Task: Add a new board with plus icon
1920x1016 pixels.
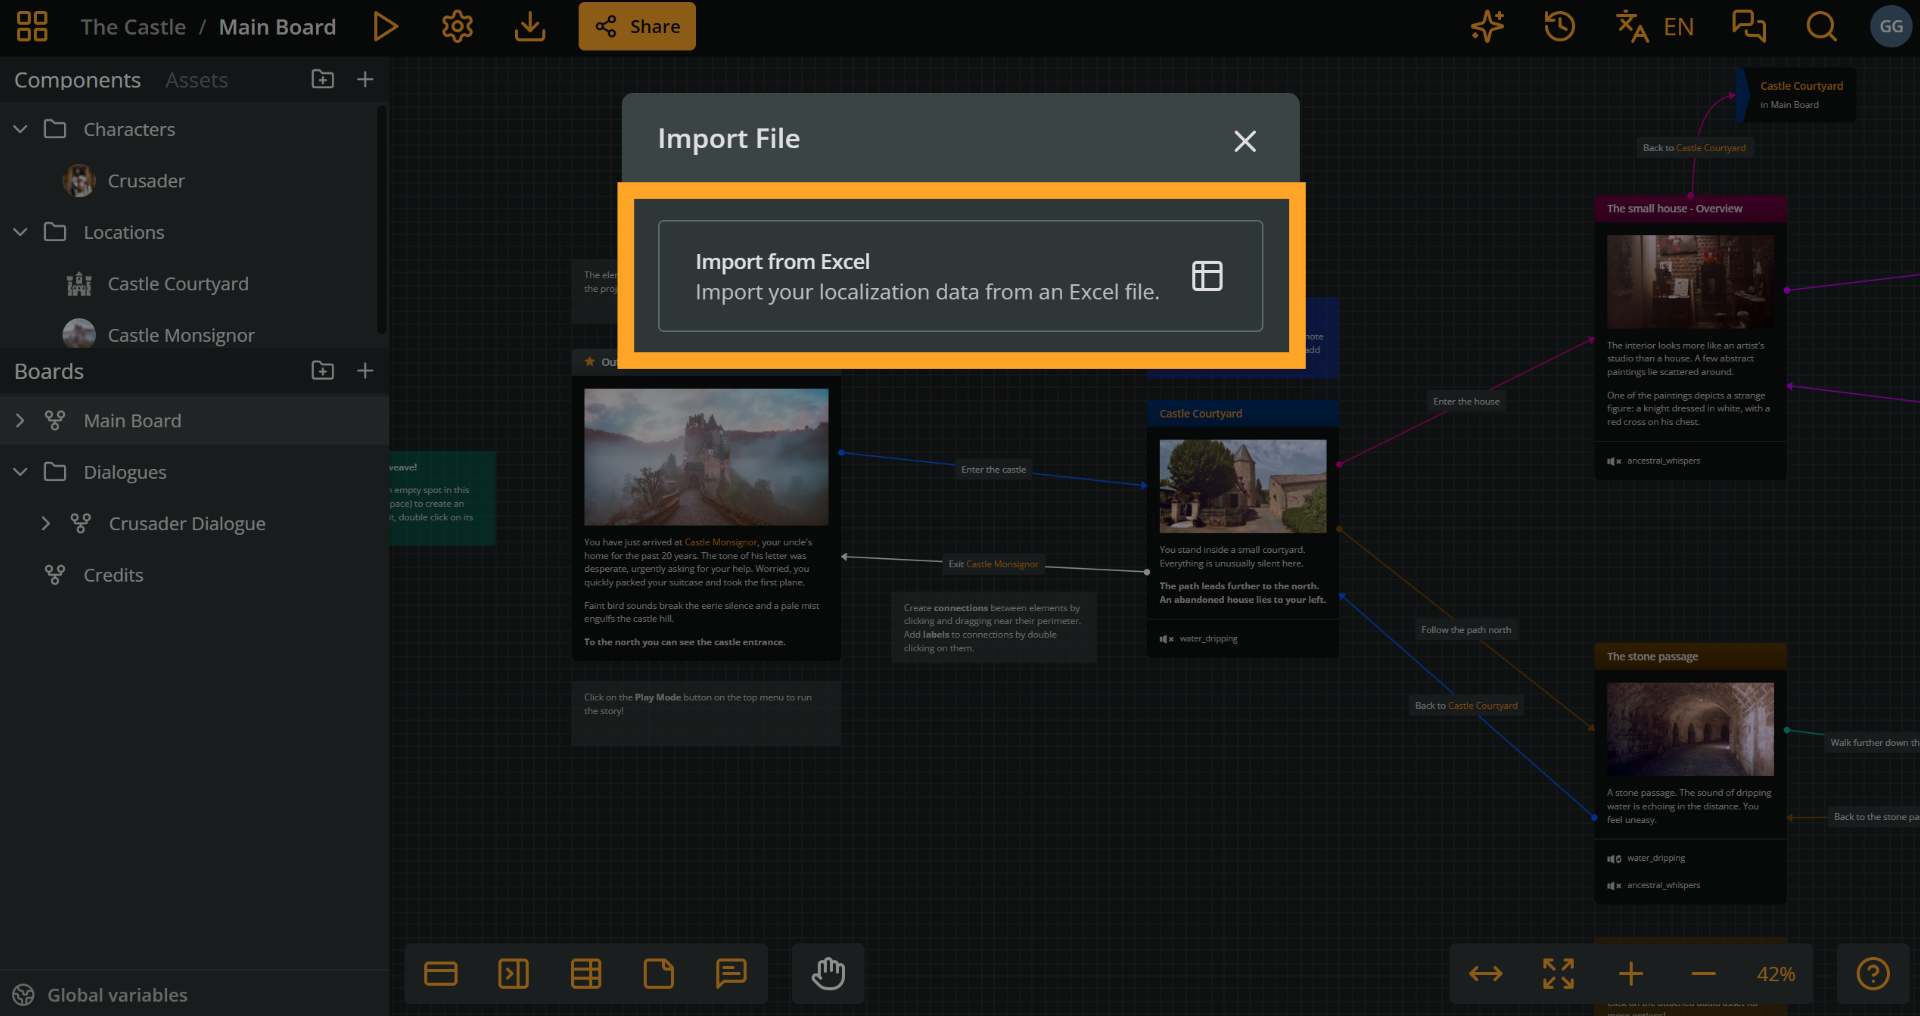Action: click(365, 371)
